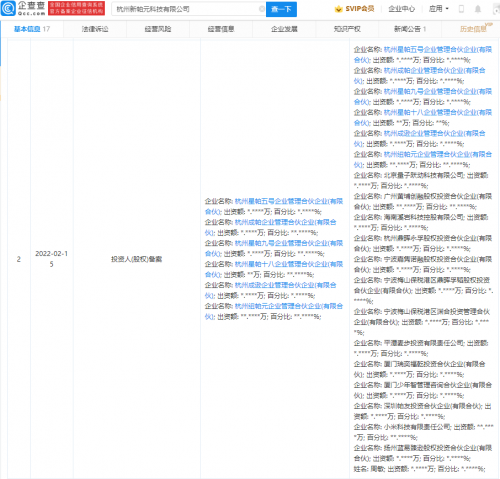Select the 基本信息 17 tab
This screenshot has width=500, height=479.
[x=32, y=29]
